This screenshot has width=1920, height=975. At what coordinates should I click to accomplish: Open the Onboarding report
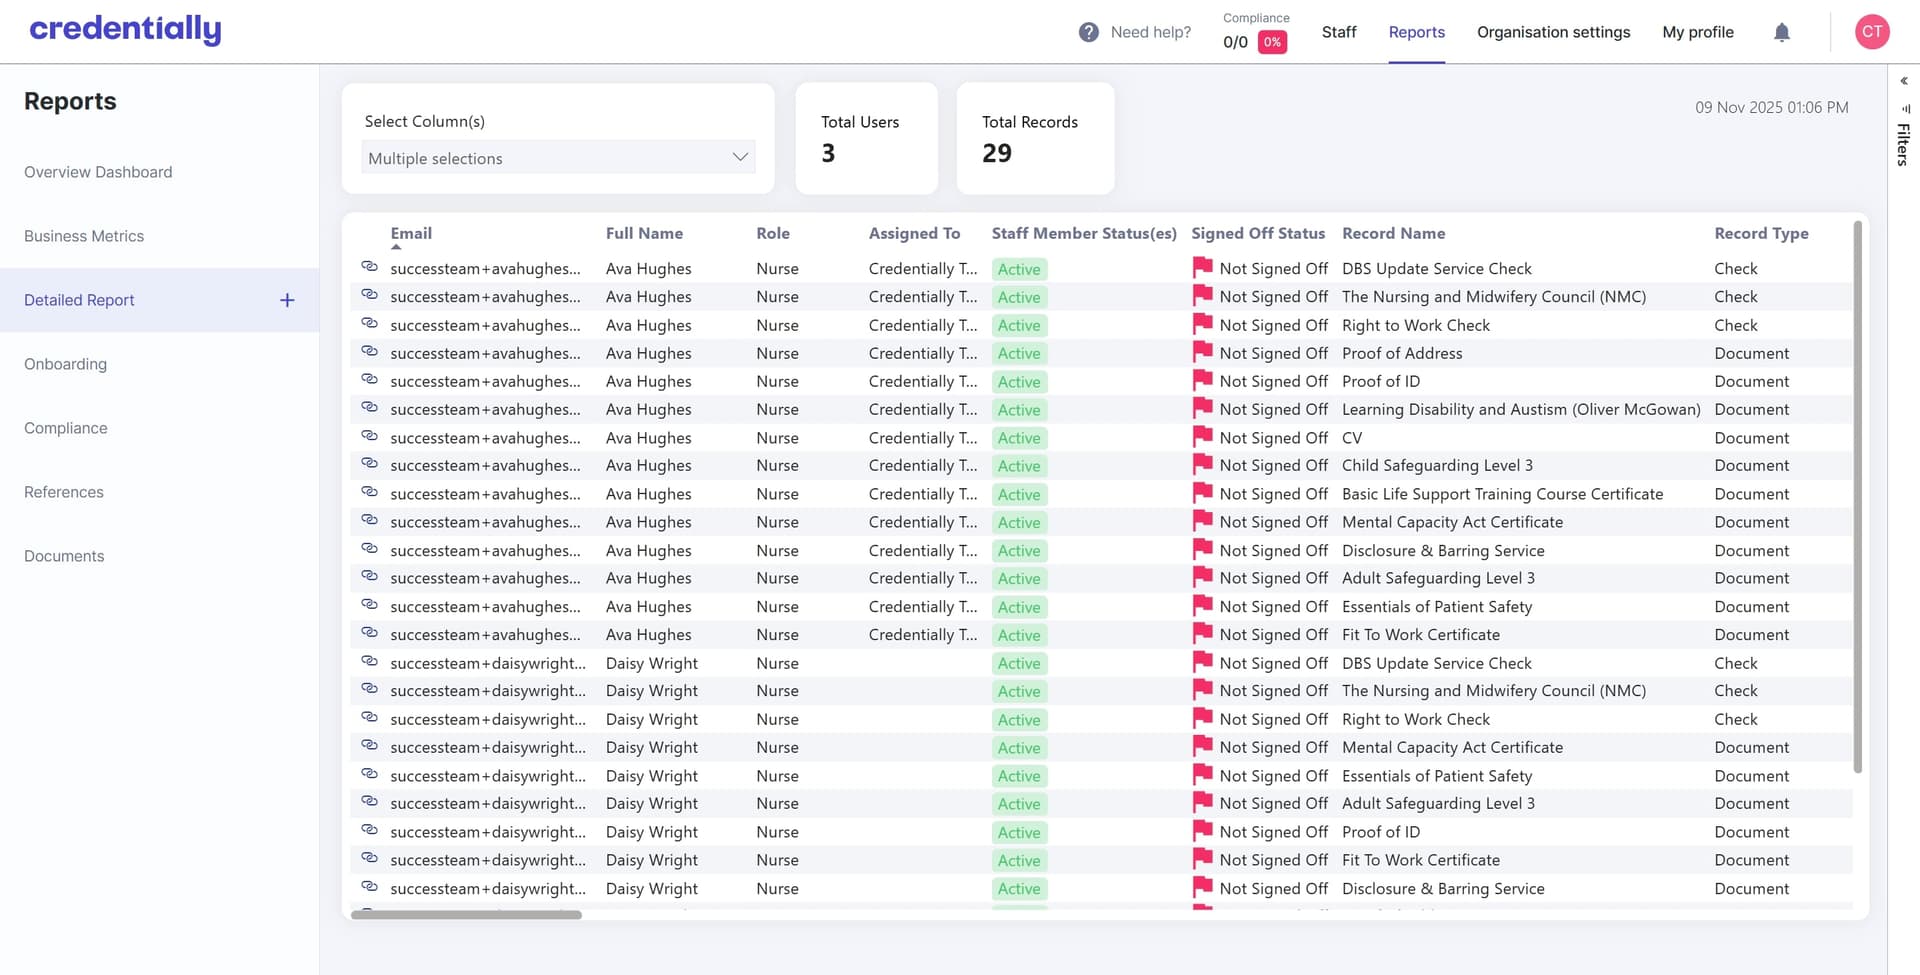(65, 364)
